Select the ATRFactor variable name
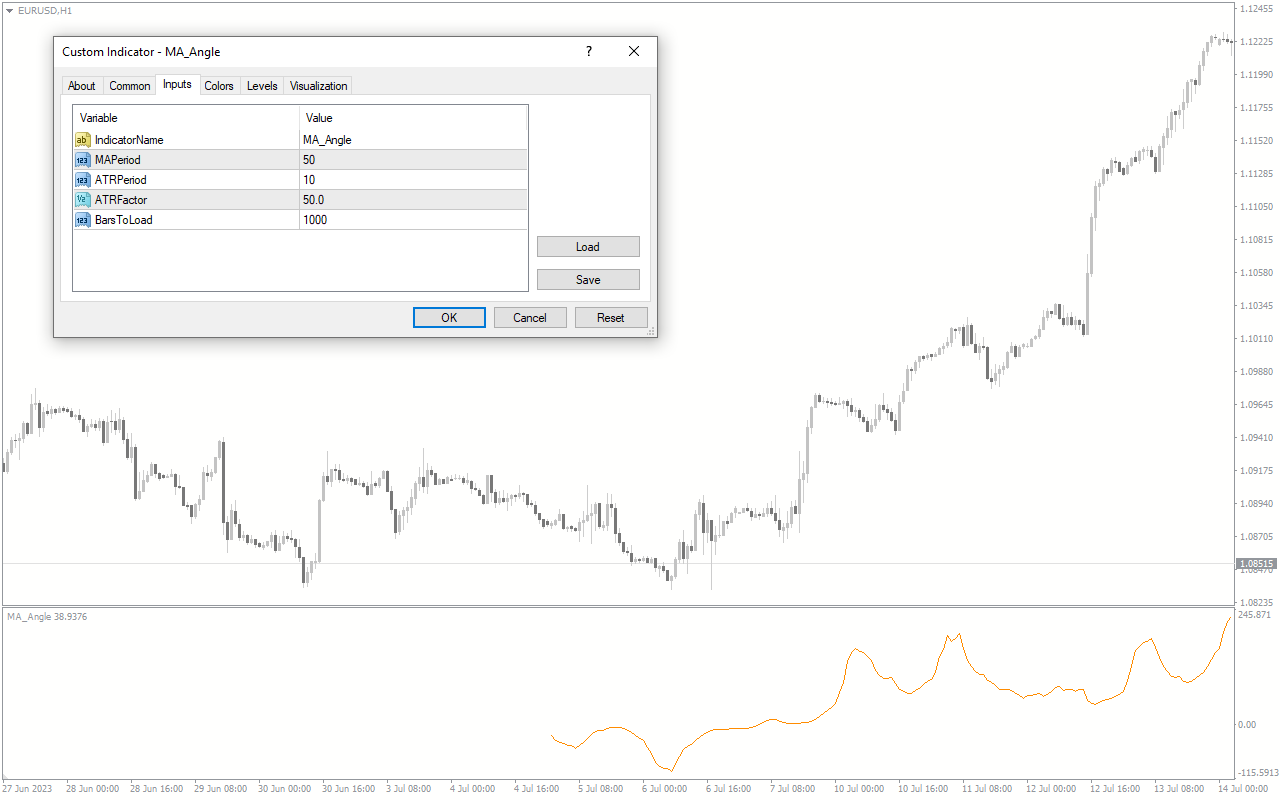 [121, 200]
